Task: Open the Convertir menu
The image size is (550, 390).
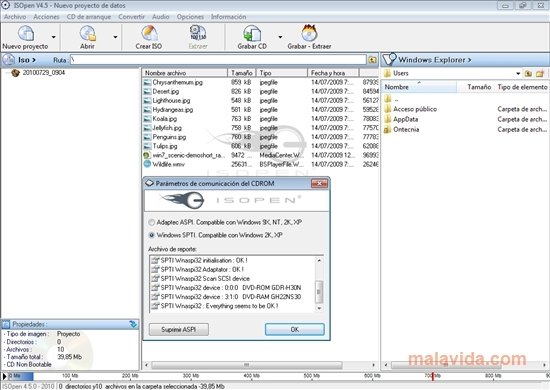Action: coord(131,17)
